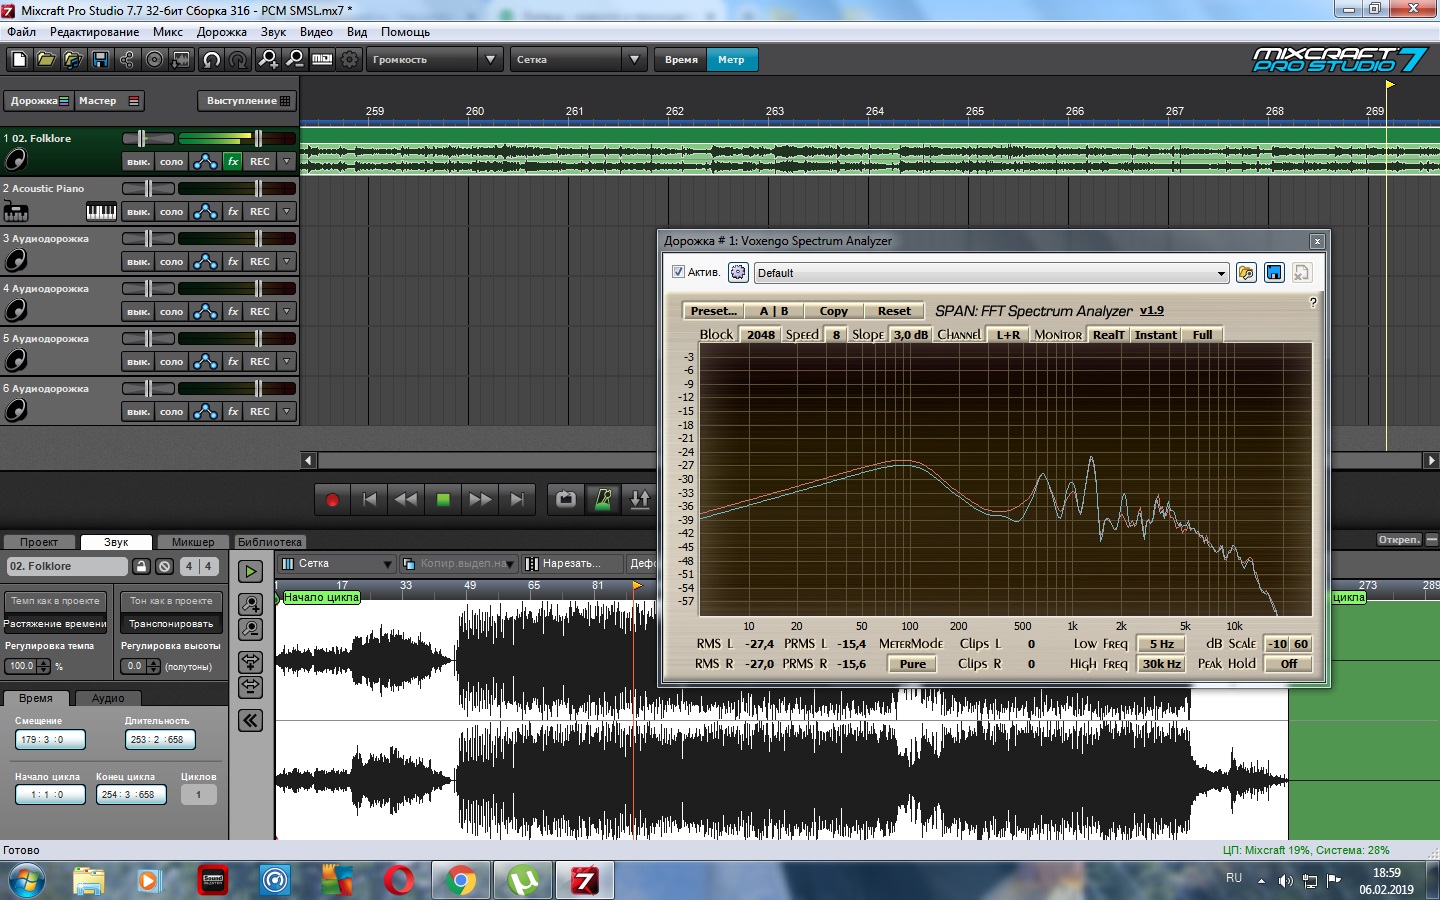Image resolution: width=1440 pixels, height=900 pixels.
Task: Mute track 4 Аудиодорожка with вык.
Action: 138,311
